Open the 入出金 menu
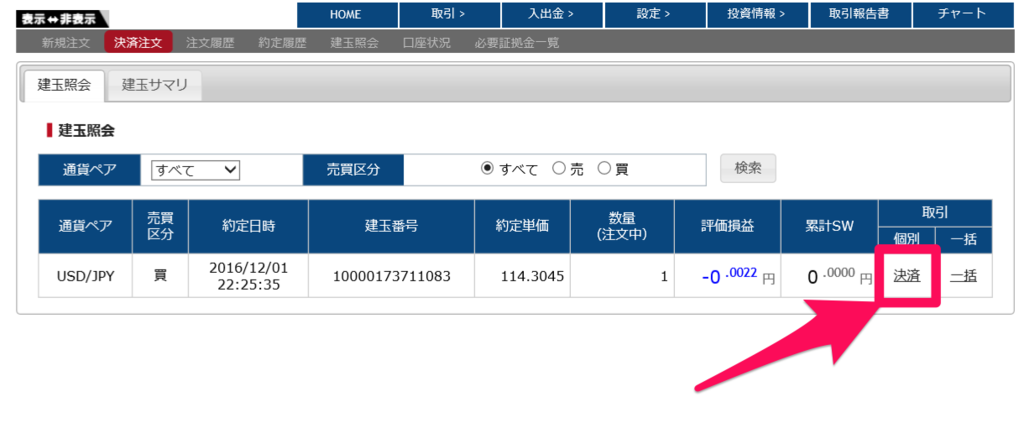The width and height of the screenshot is (1024, 423). pyautogui.click(x=552, y=15)
